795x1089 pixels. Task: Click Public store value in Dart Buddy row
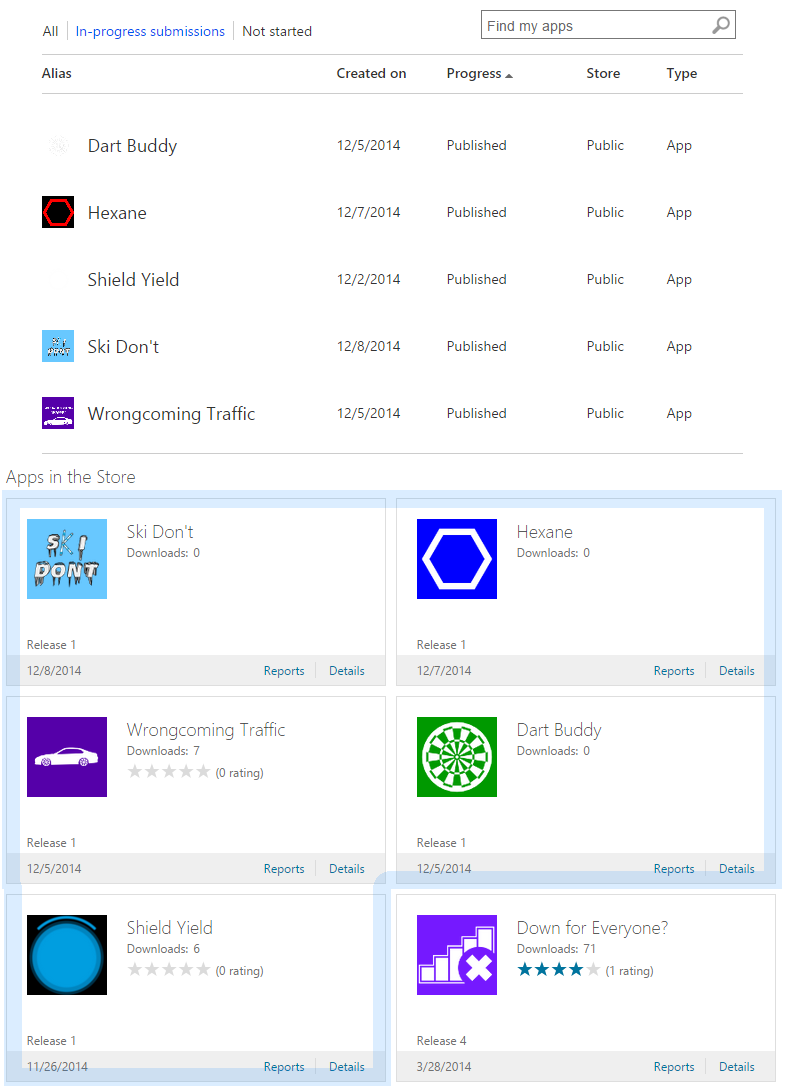tap(605, 145)
